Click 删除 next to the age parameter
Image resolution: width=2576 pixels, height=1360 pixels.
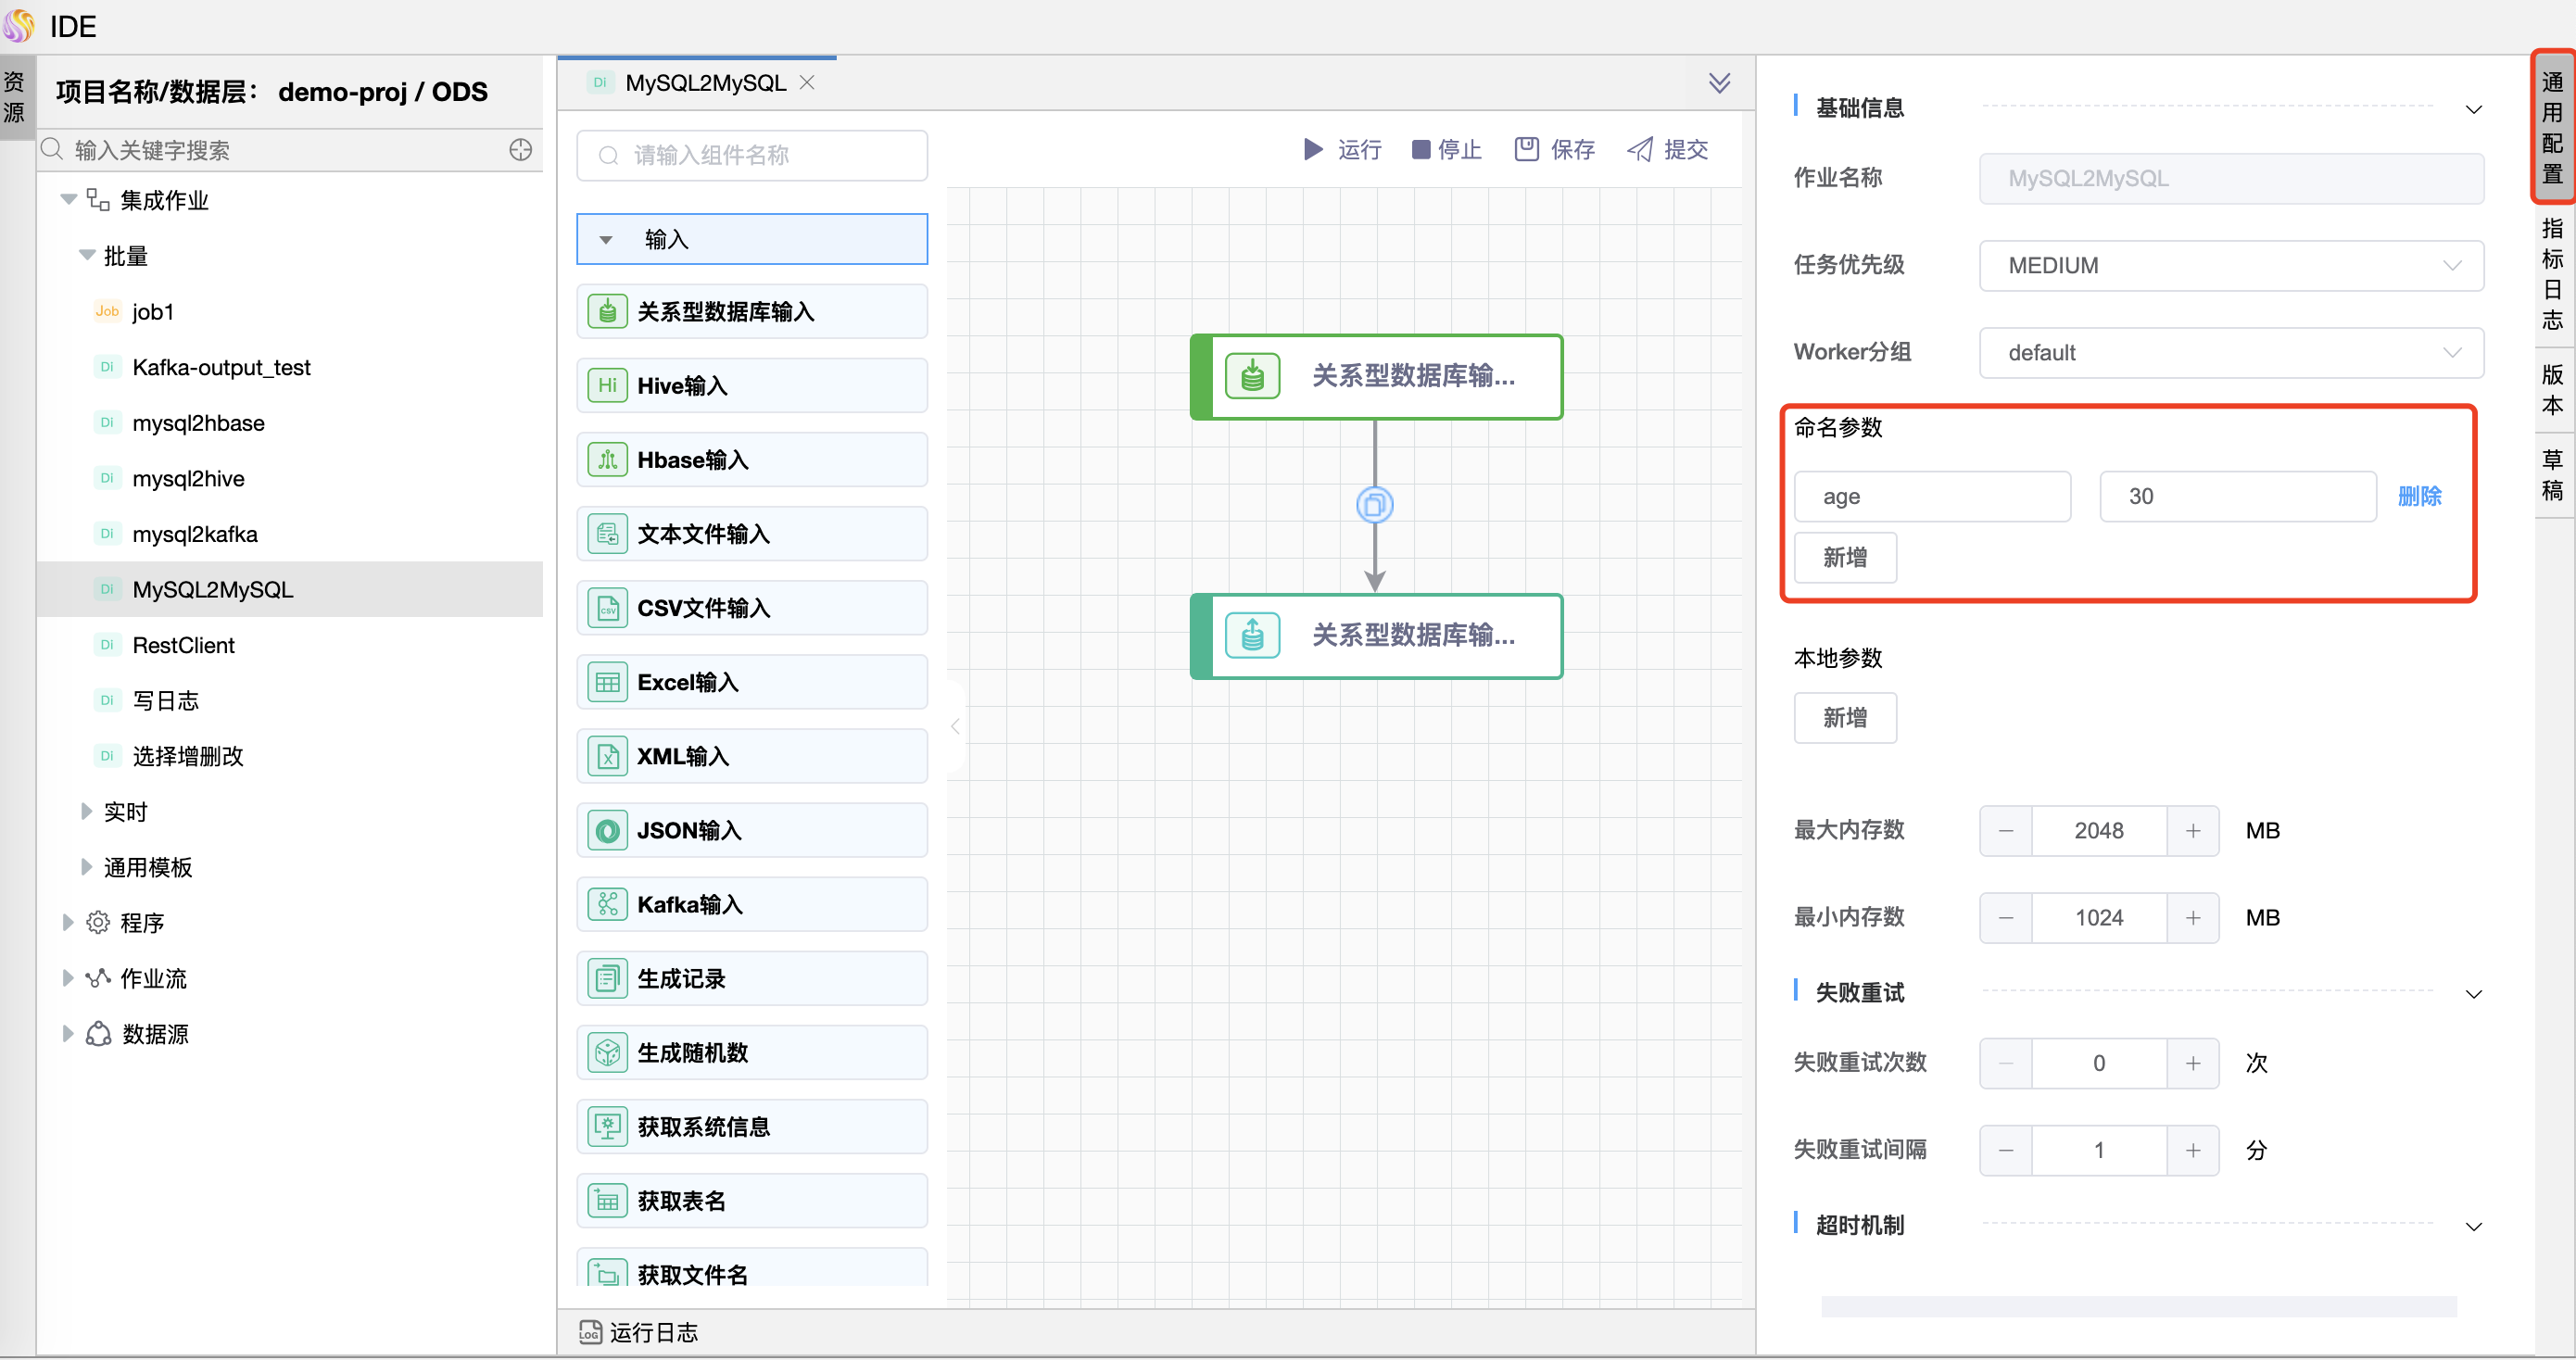click(x=2419, y=496)
